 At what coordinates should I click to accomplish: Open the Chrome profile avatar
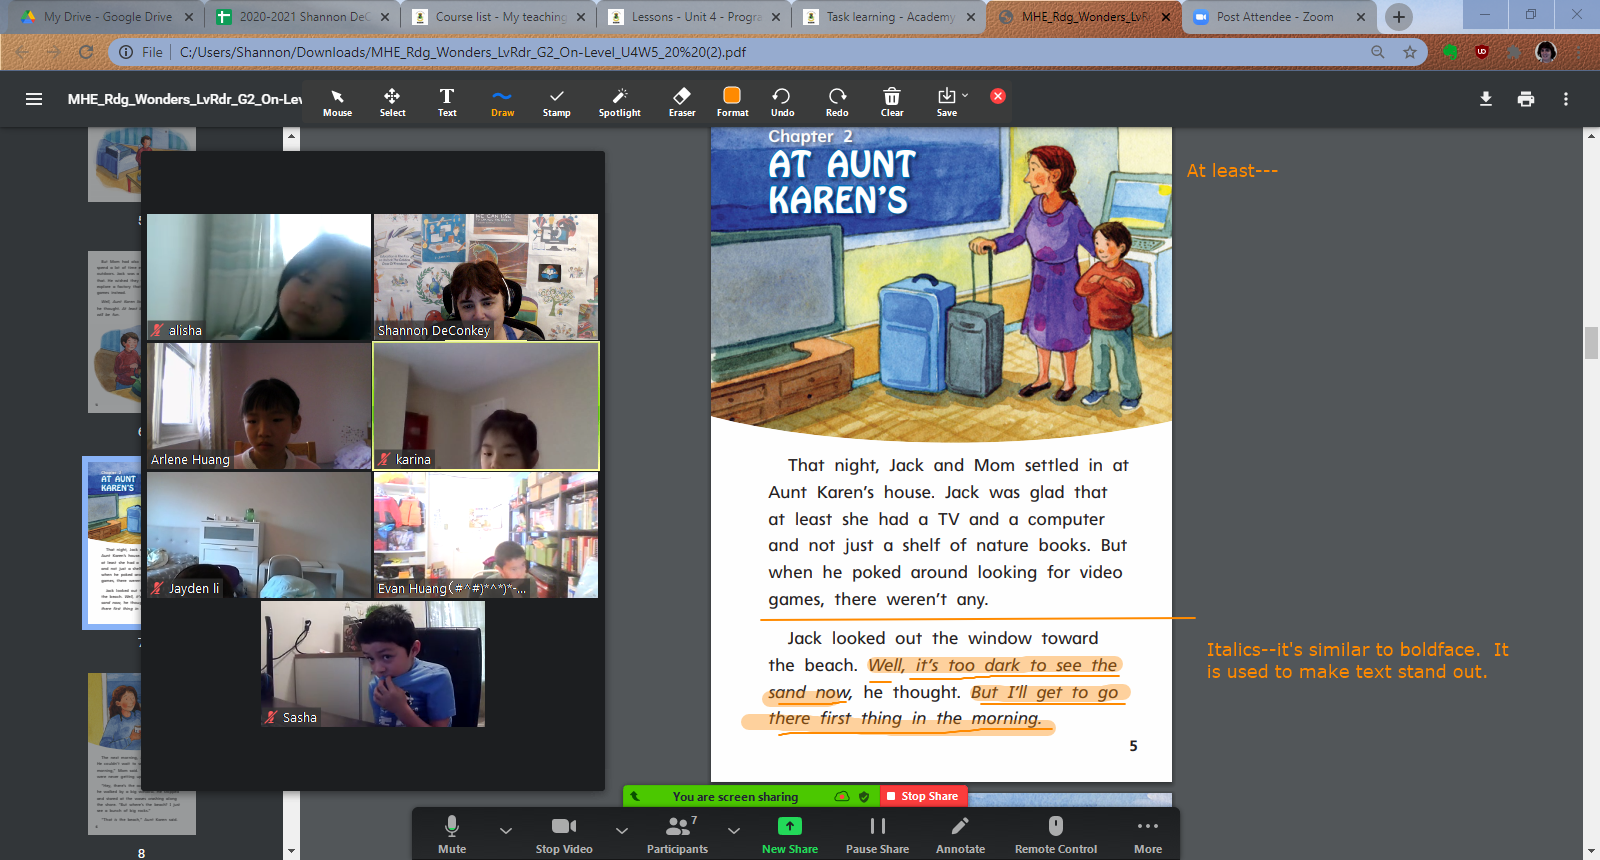click(x=1546, y=52)
